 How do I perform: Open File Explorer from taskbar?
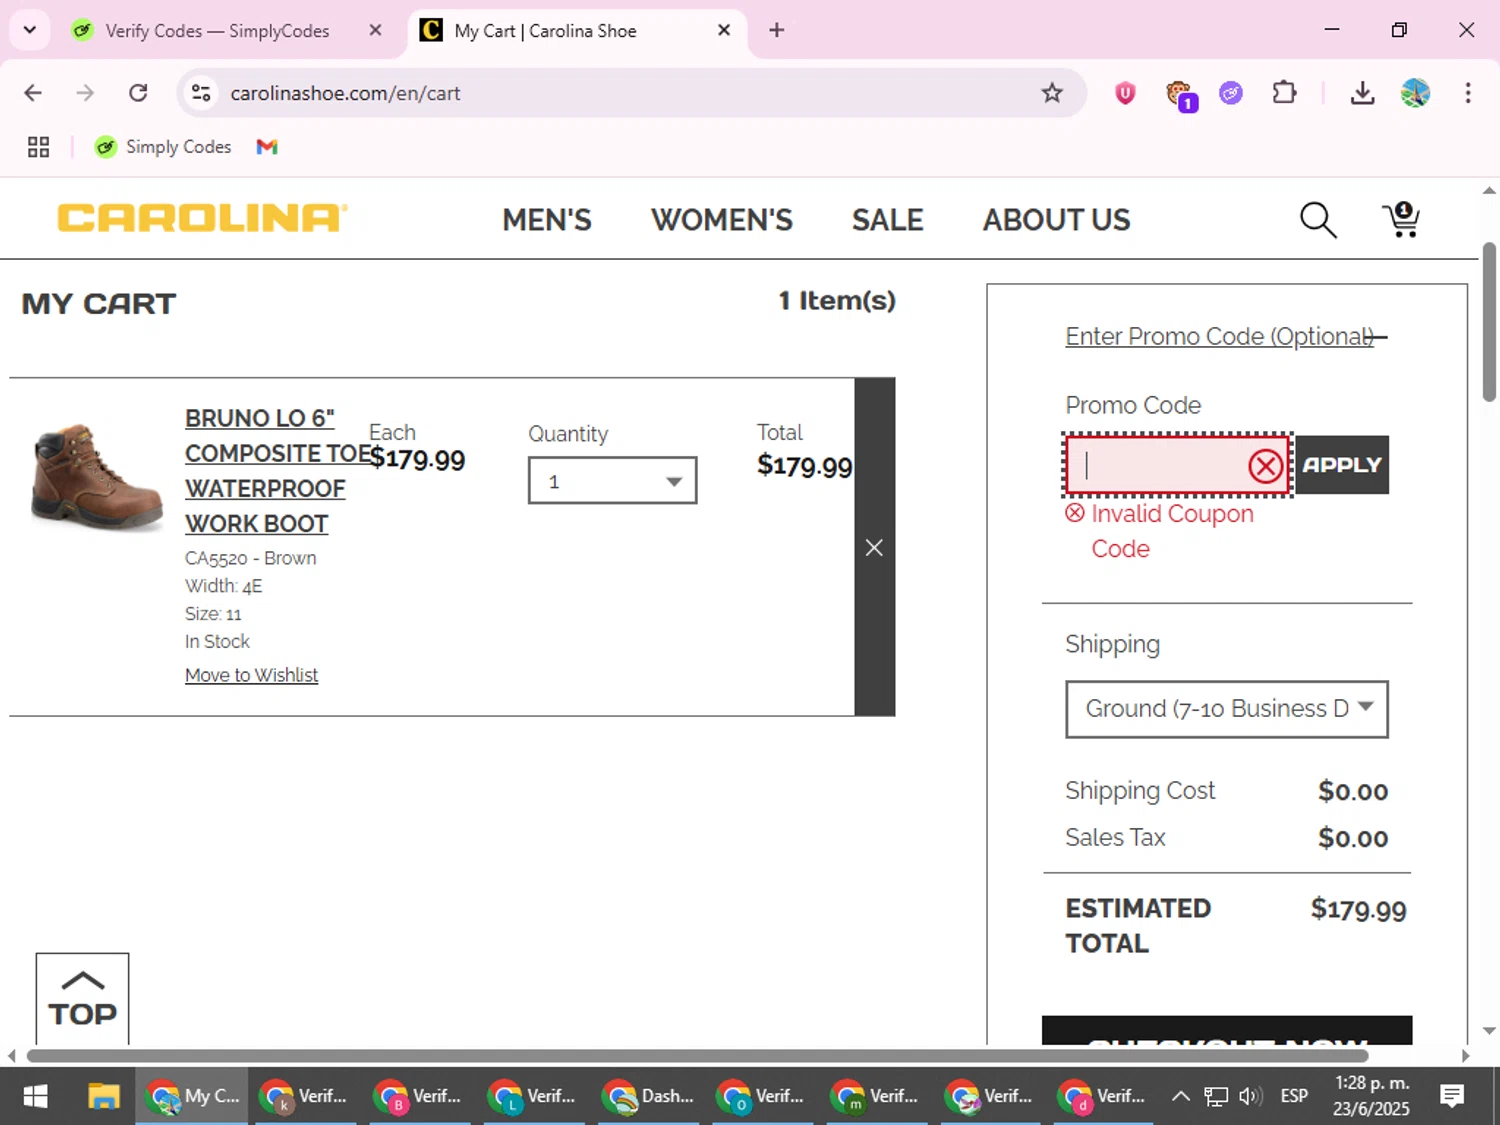(x=103, y=1096)
